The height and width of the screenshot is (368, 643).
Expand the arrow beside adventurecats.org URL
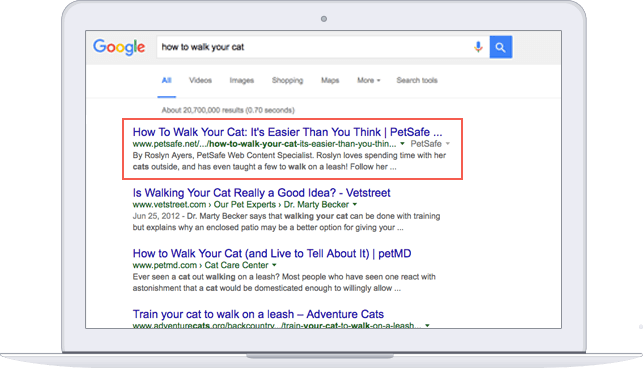tap(427, 325)
